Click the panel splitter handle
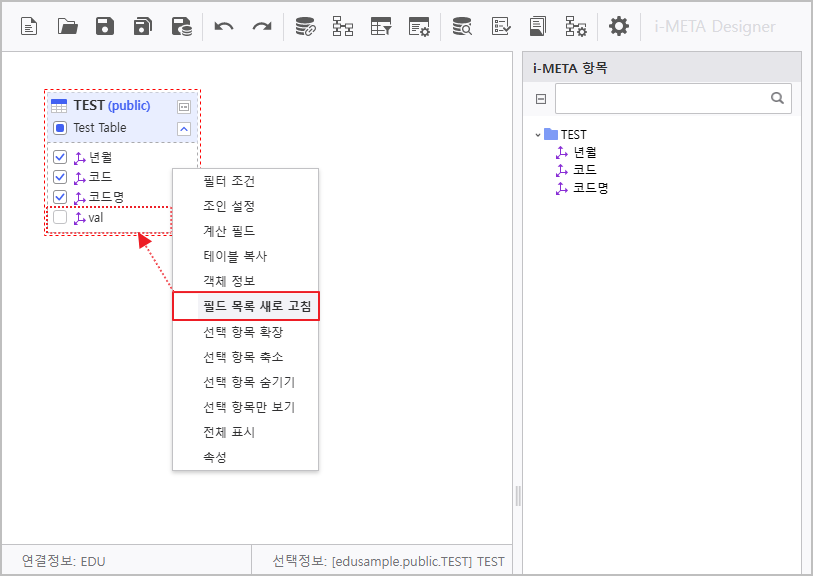 tap(517, 496)
